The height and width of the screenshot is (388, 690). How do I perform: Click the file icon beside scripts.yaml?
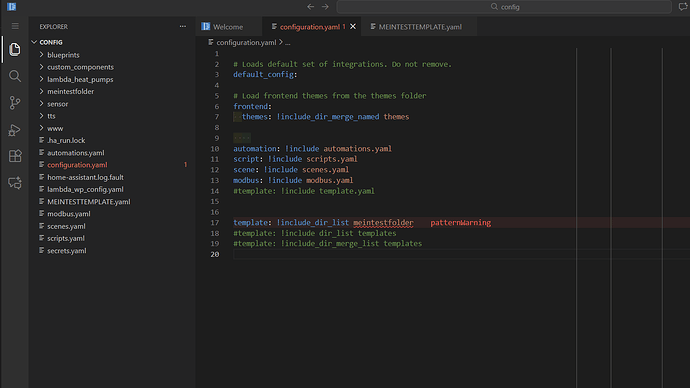tap(41, 238)
